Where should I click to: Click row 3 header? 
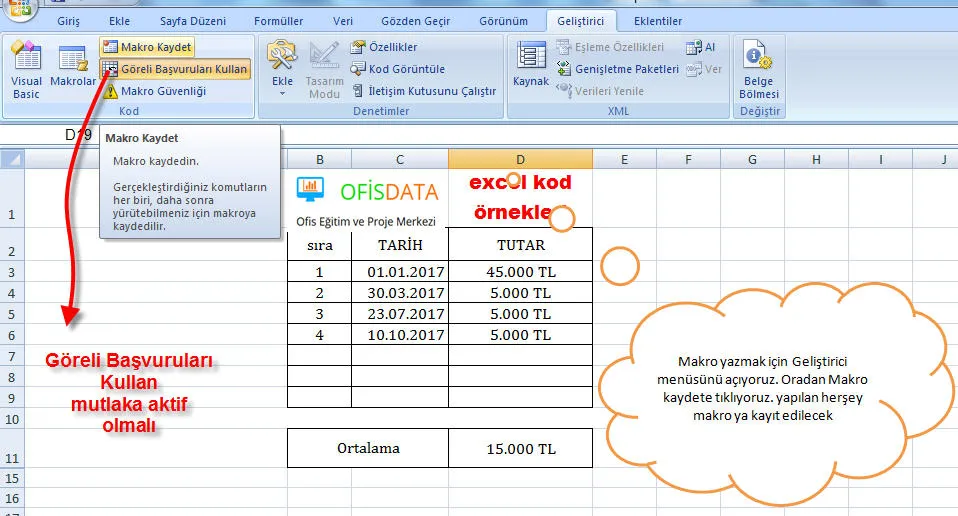(x=12, y=272)
